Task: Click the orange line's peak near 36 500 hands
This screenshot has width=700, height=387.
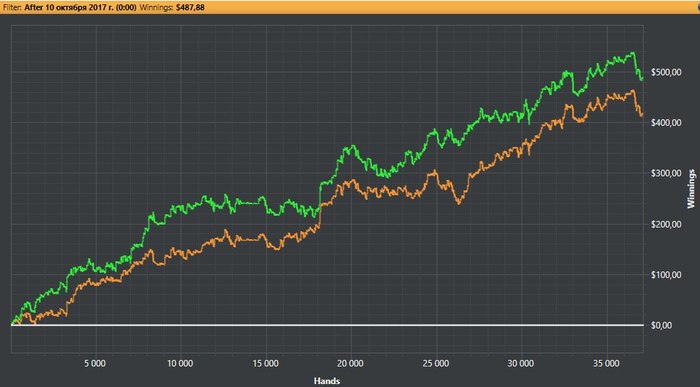Action: coord(632,91)
